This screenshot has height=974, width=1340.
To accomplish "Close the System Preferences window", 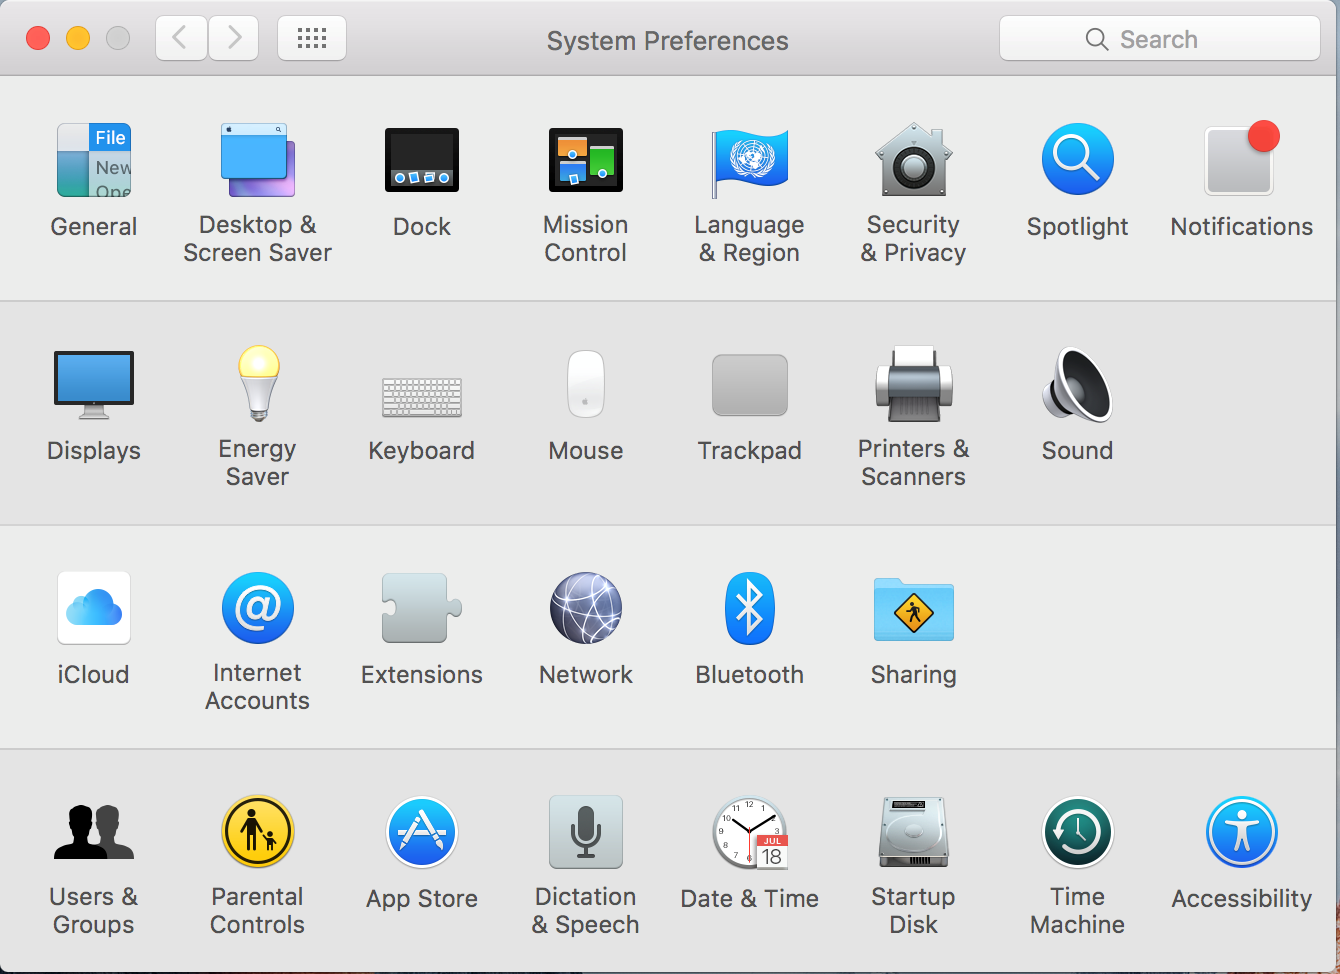I will point(38,39).
